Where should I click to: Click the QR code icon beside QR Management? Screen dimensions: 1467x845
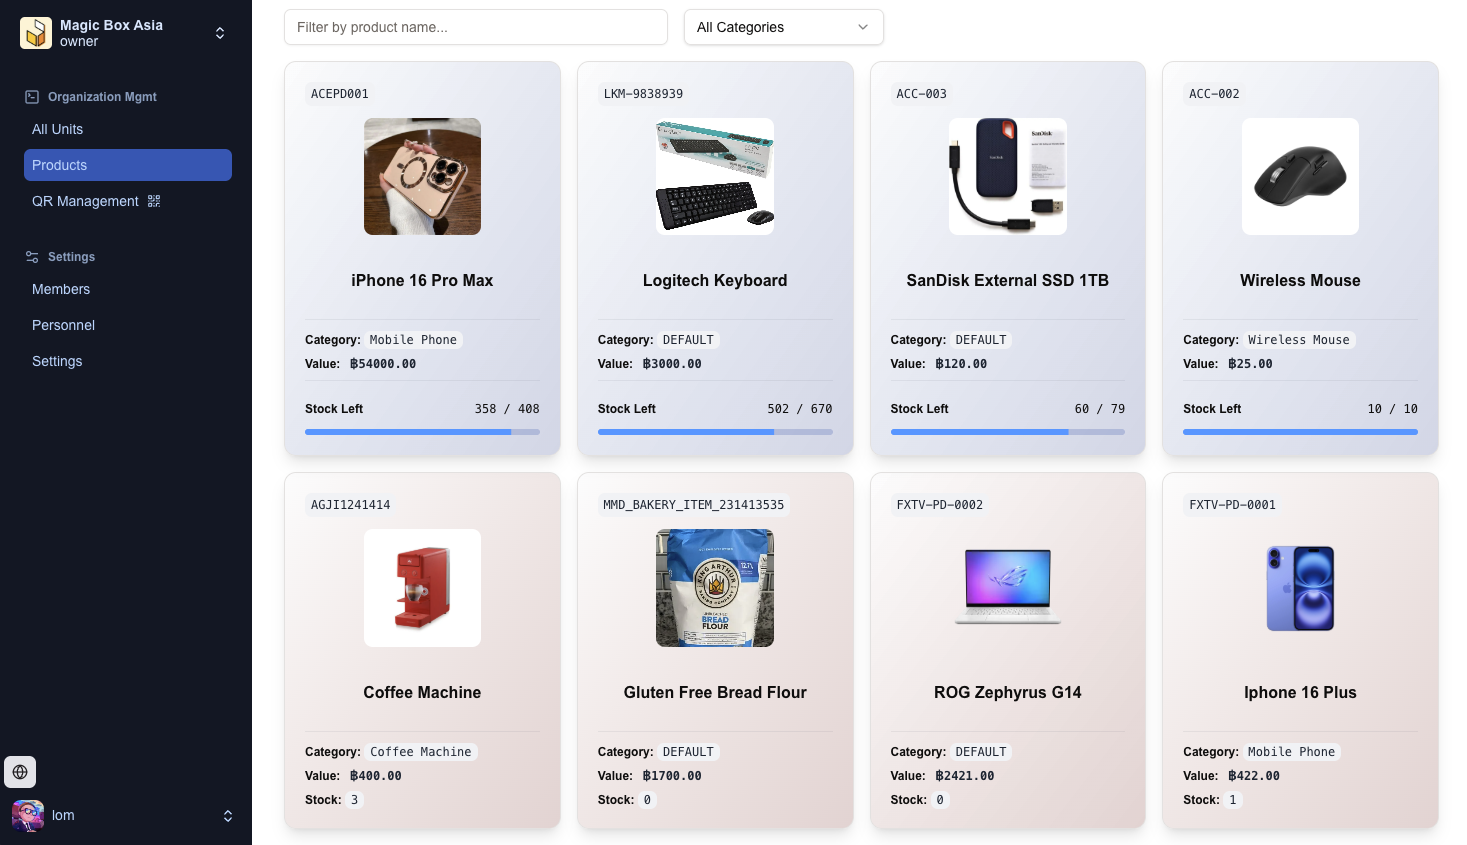[154, 201]
